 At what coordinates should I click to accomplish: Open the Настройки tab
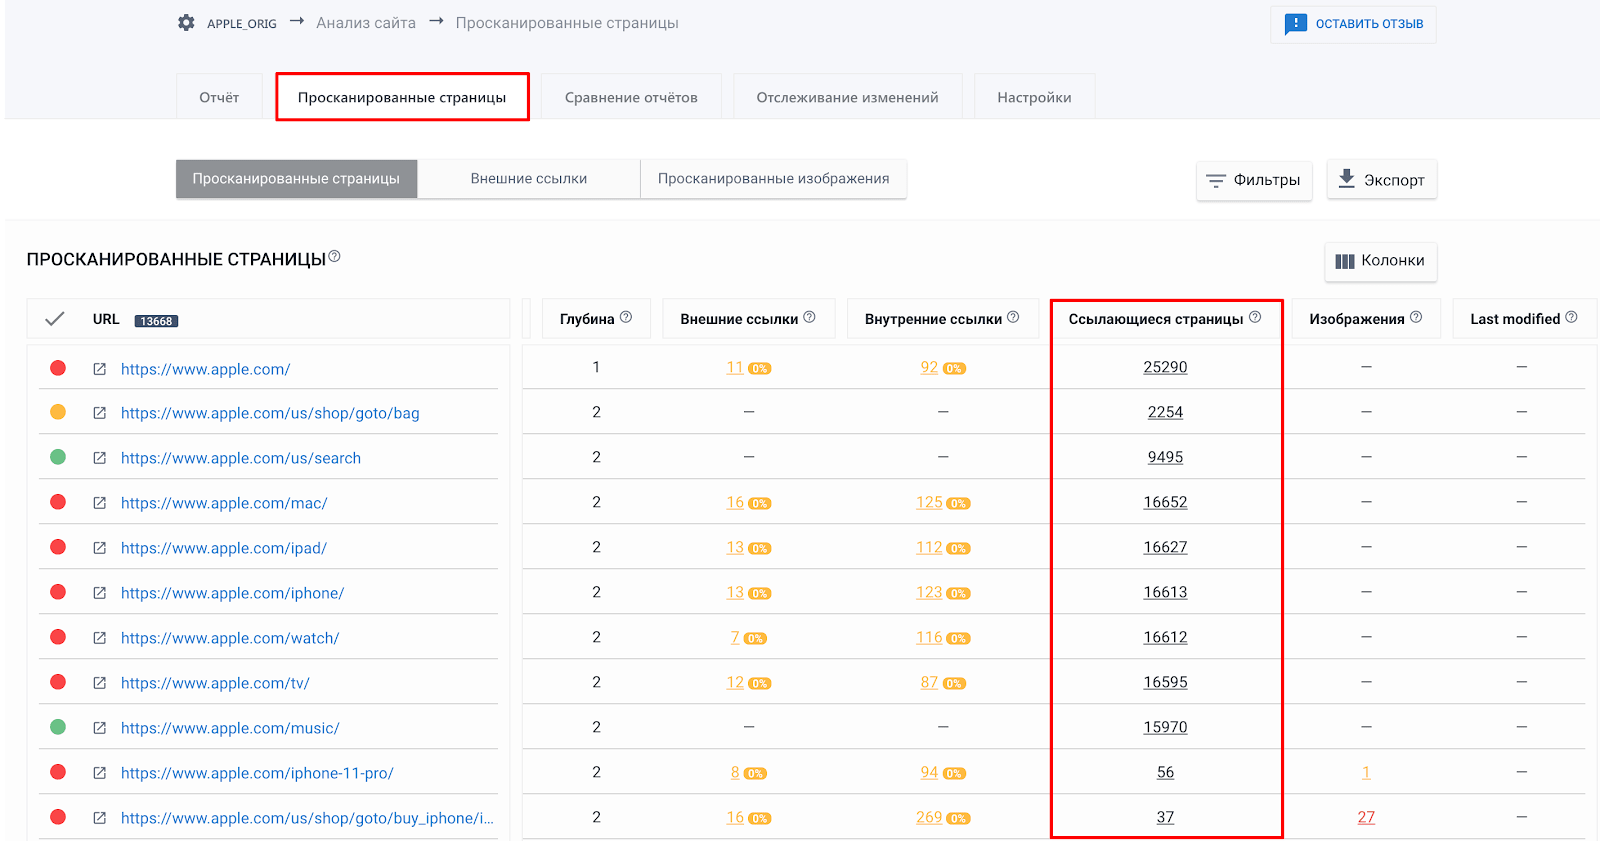pyautogui.click(x=1034, y=97)
